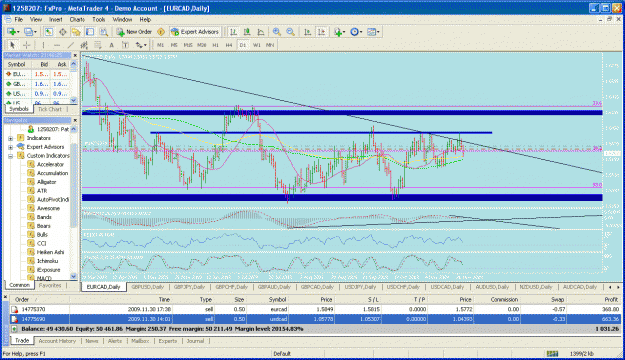Image resolution: width=625 pixels, height=360 pixels.
Task: Switch to line chart display
Action: point(261,32)
